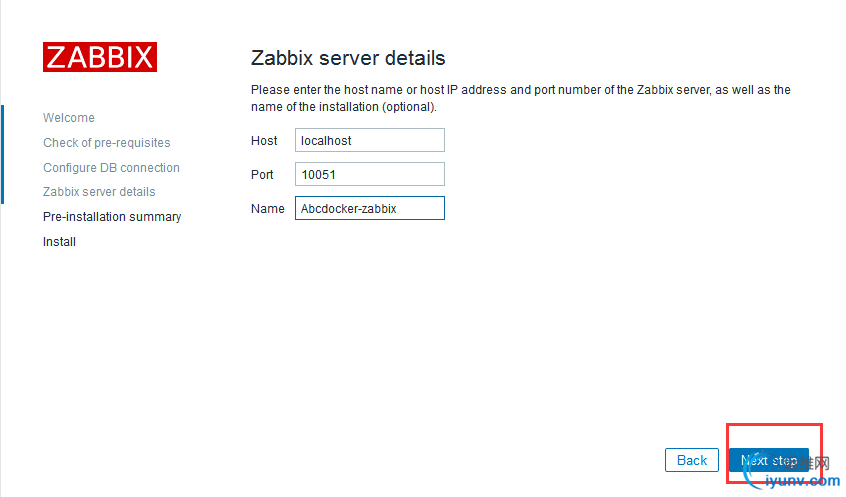This screenshot has width=846, height=497.
Task: Open Check of pre-requisites step
Action: (x=107, y=143)
